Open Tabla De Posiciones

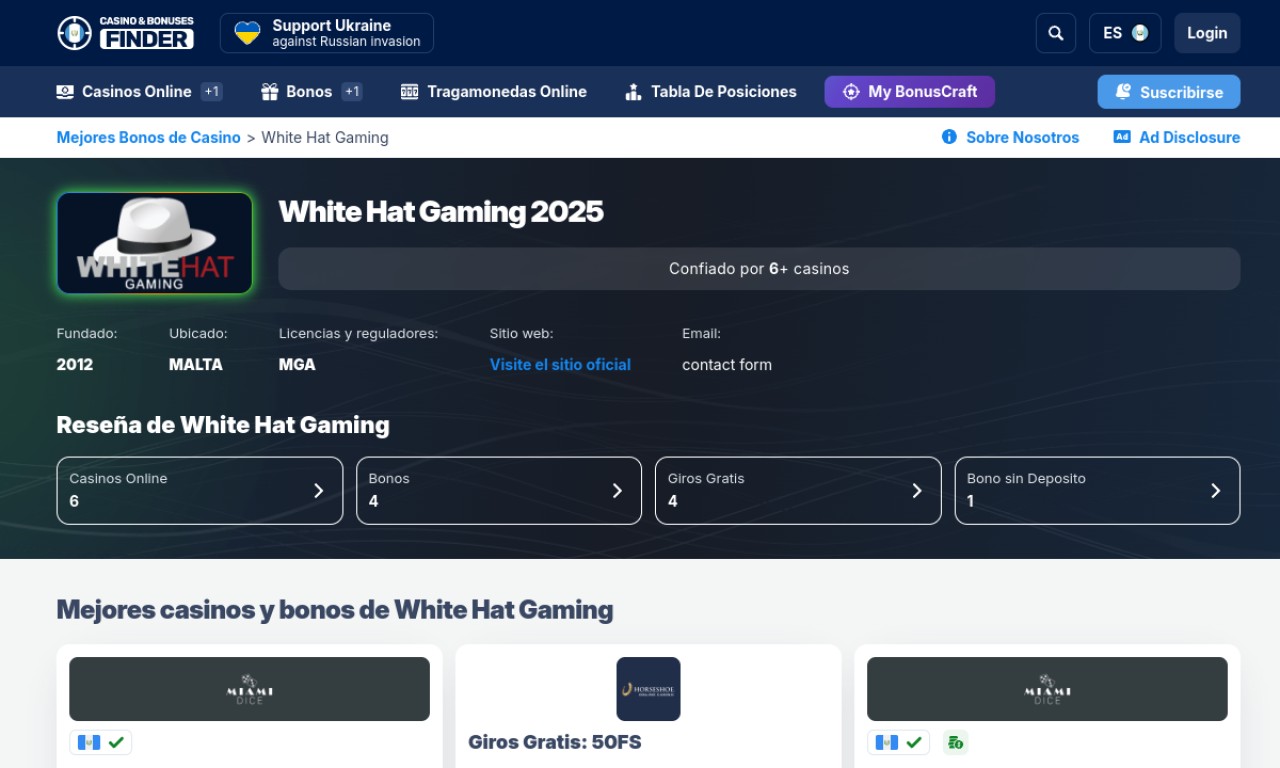[710, 92]
